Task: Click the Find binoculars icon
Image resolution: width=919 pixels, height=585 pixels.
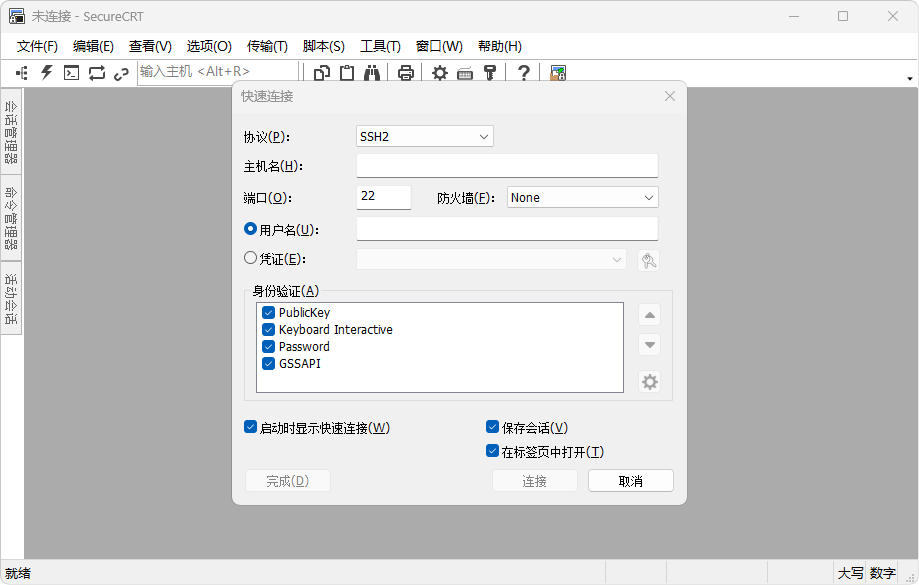Action: [372, 72]
